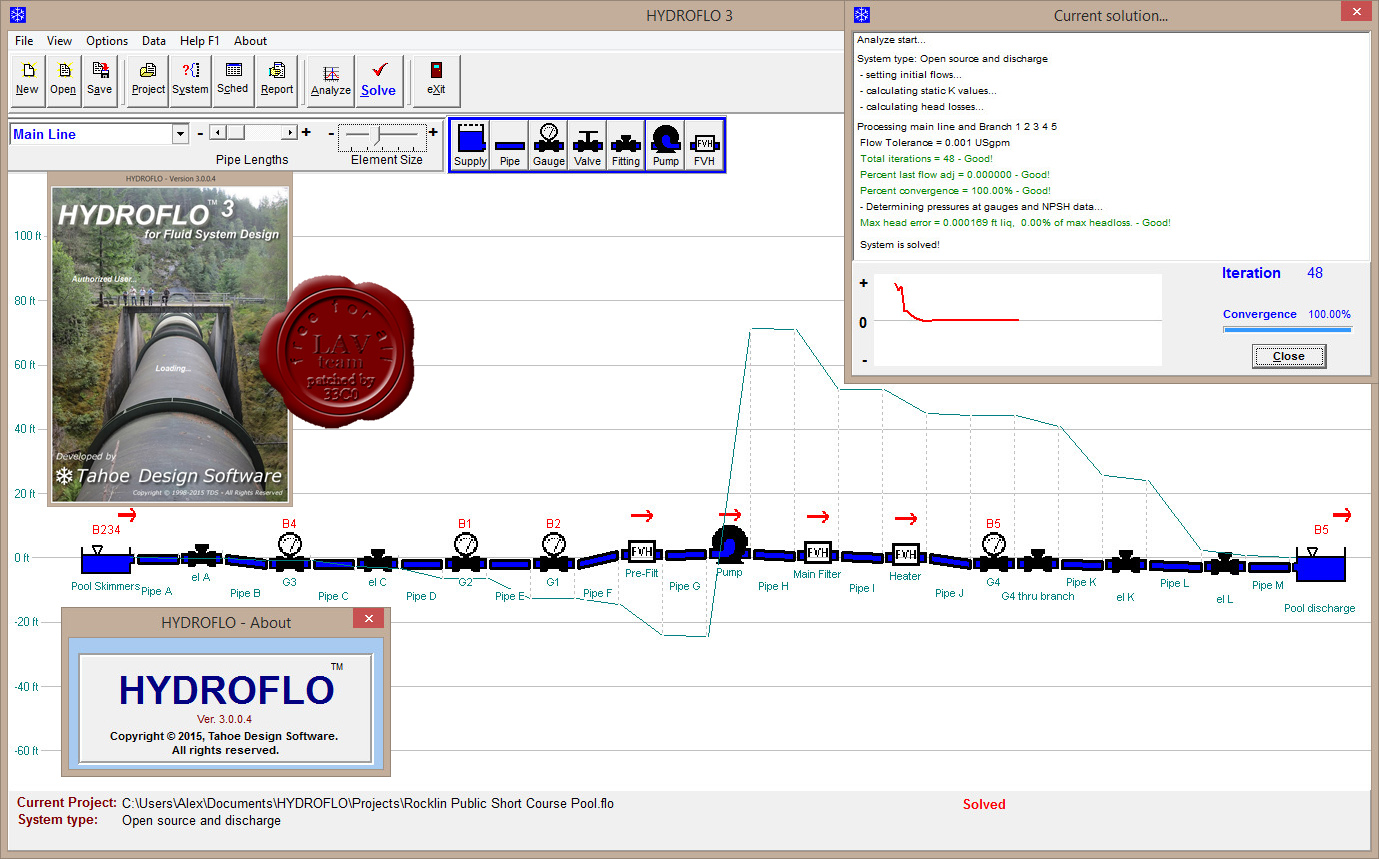Click the G1 gauge symbol

[x=553, y=553]
